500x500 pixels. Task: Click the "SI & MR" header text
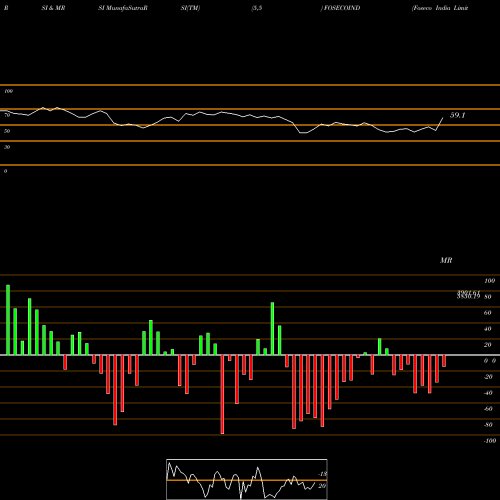coord(53,8)
